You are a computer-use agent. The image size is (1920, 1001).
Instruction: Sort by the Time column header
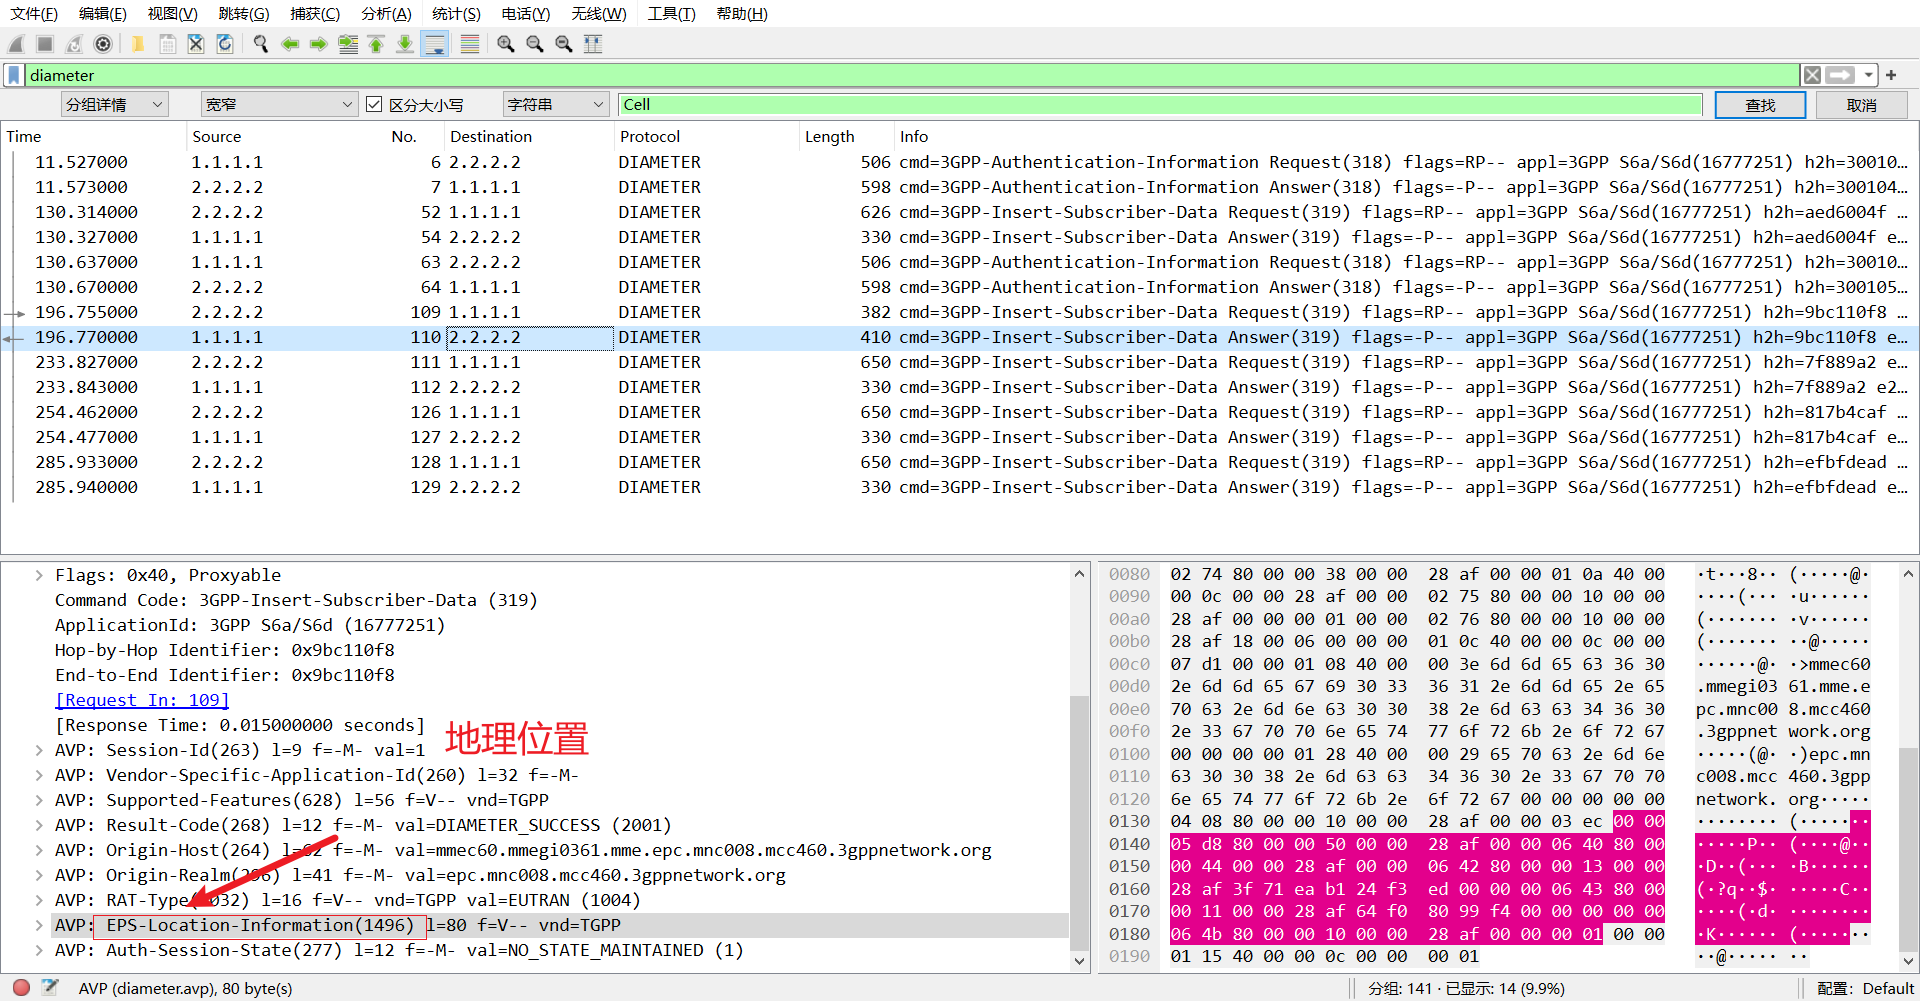pyautogui.click(x=94, y=136)
